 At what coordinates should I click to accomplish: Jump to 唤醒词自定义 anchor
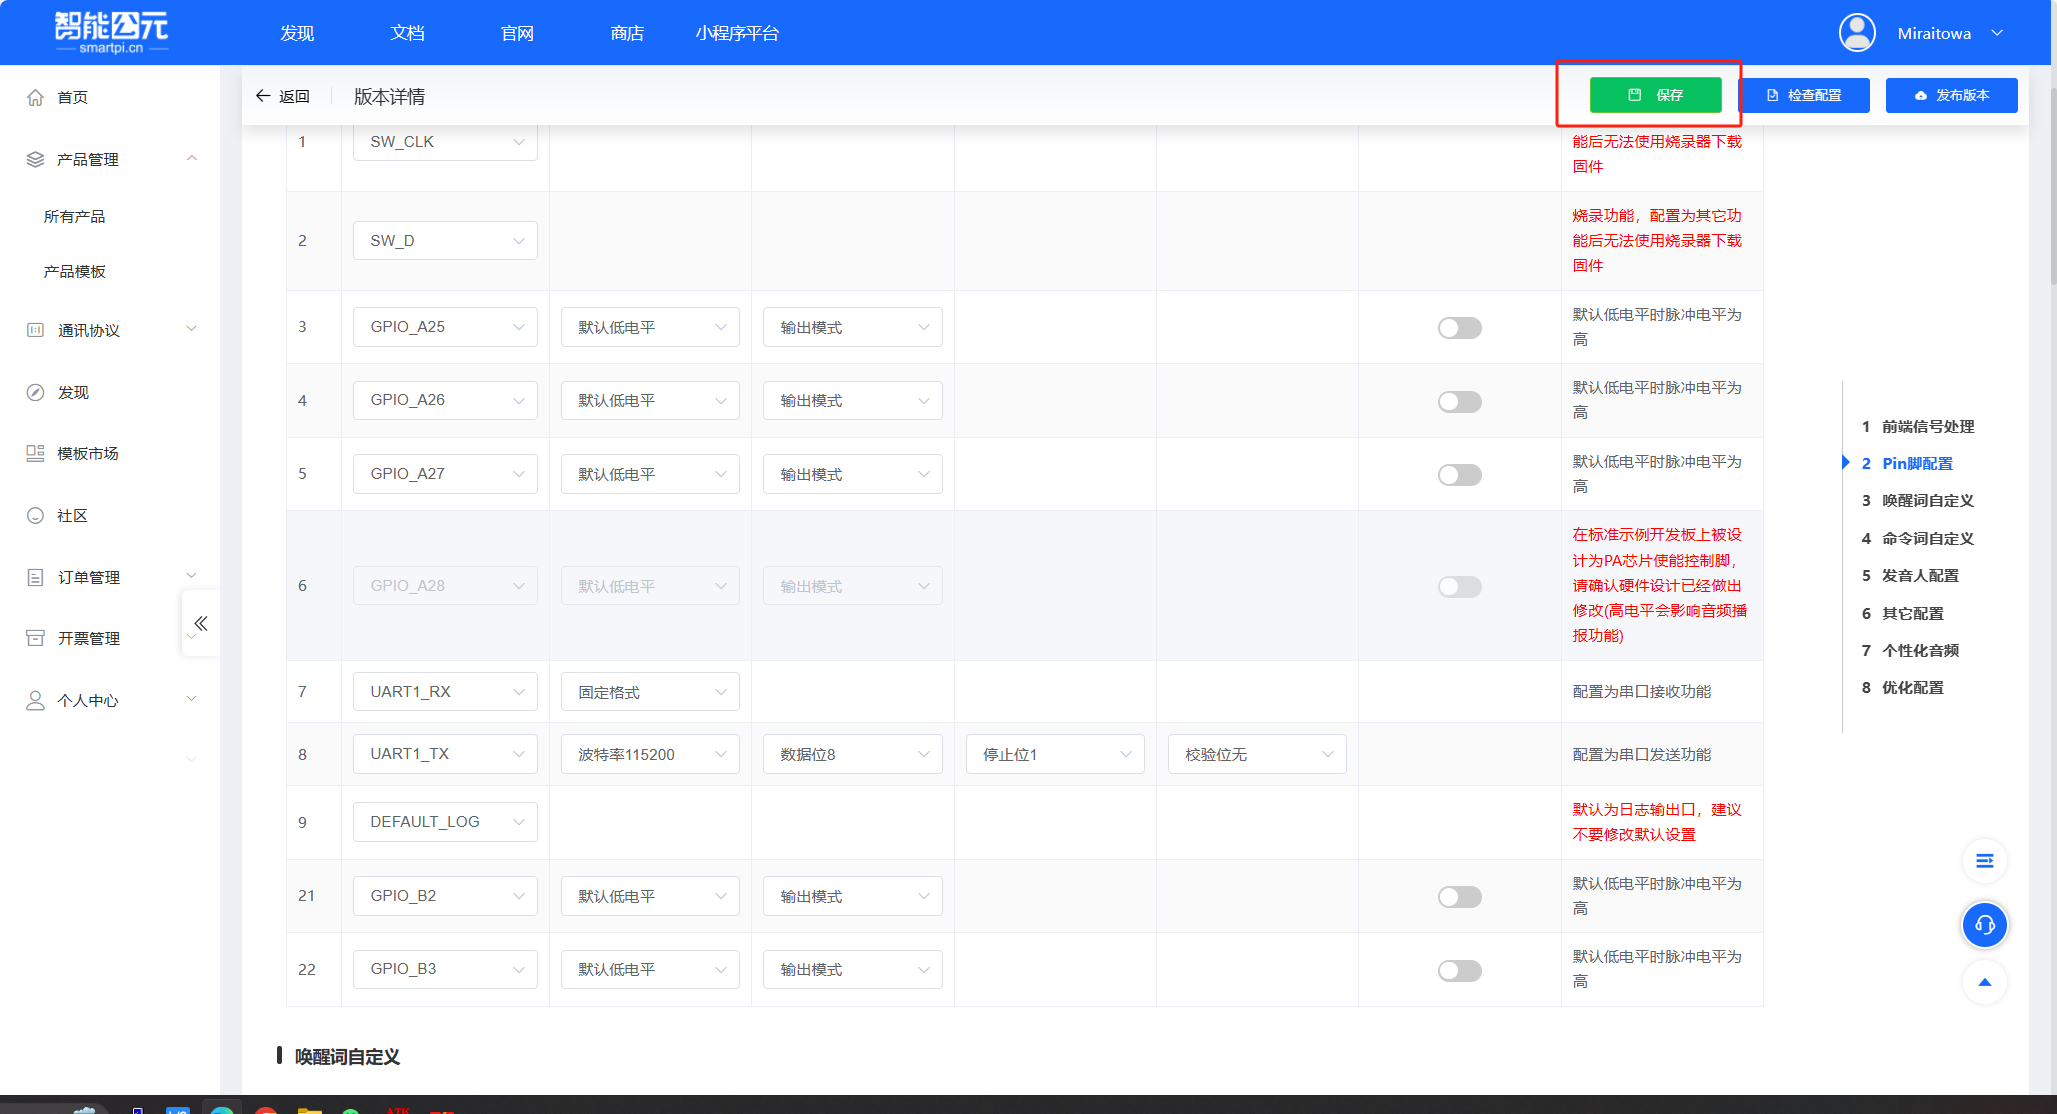pyautogui.click(x=1928, y=501)
